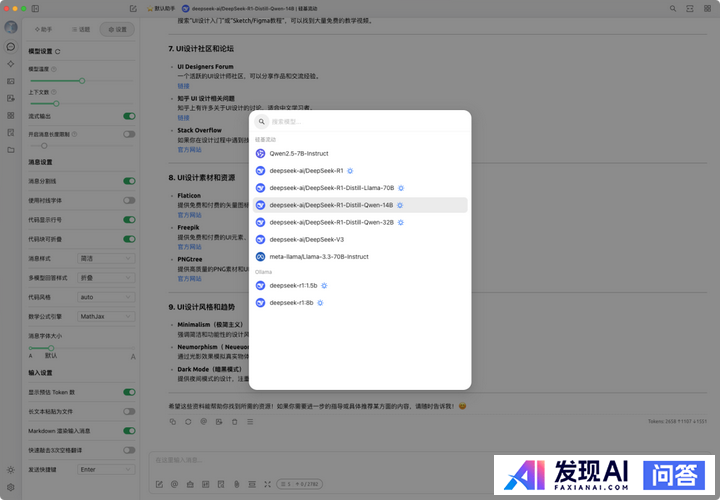Click the new topic icon beside the sidebar tabs
Image resolution: width=720 pixels, height=500 pixels.
[x=134, y=8]
